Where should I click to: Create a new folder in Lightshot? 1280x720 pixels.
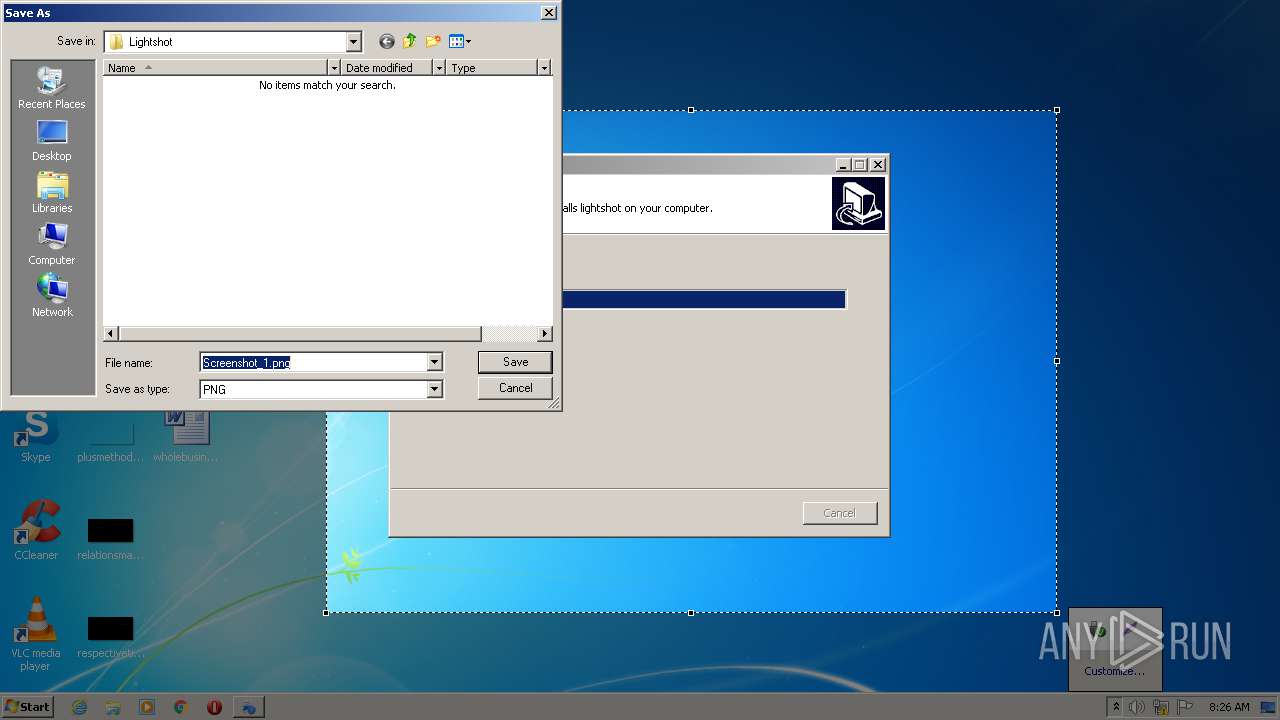433,42
